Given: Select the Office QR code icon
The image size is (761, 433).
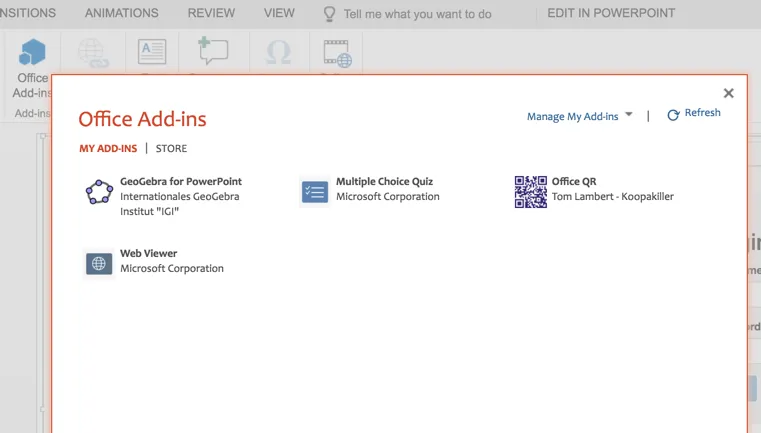Looking at the screenshot, I should pos(530,192).
